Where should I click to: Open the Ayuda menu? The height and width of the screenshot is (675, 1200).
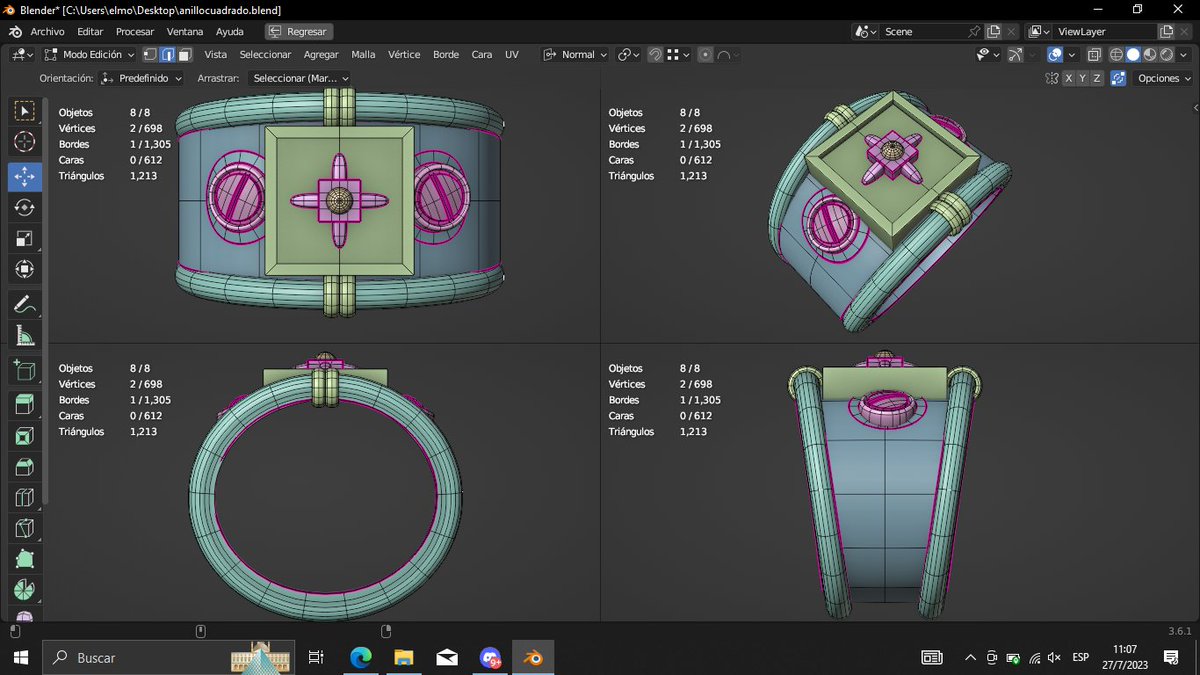click(x=230, y=32)
